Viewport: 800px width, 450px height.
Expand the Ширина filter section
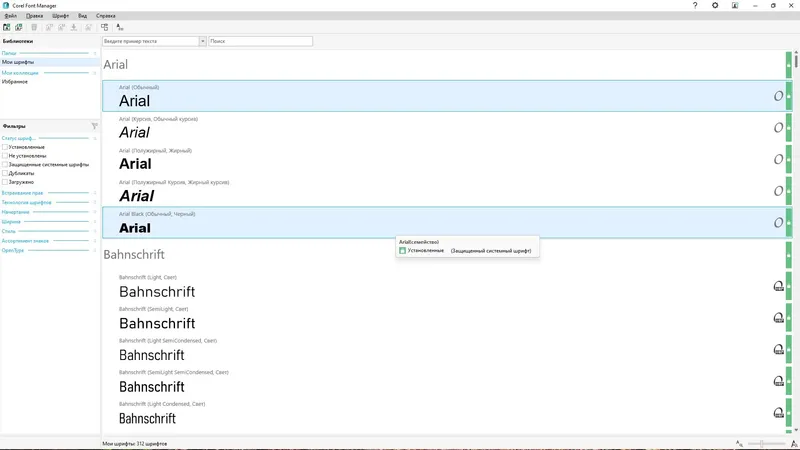(x=95, y=222)
